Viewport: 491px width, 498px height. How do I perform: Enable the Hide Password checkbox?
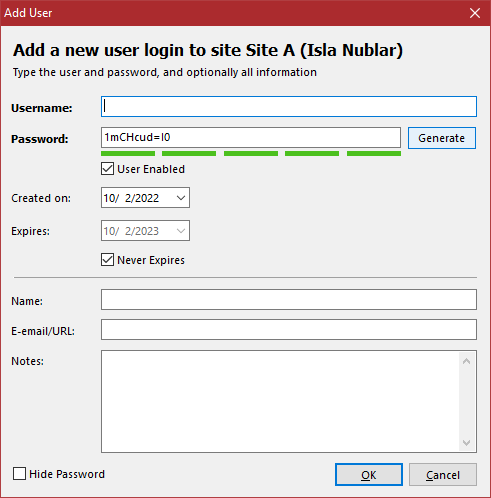(x=19, y=474)
